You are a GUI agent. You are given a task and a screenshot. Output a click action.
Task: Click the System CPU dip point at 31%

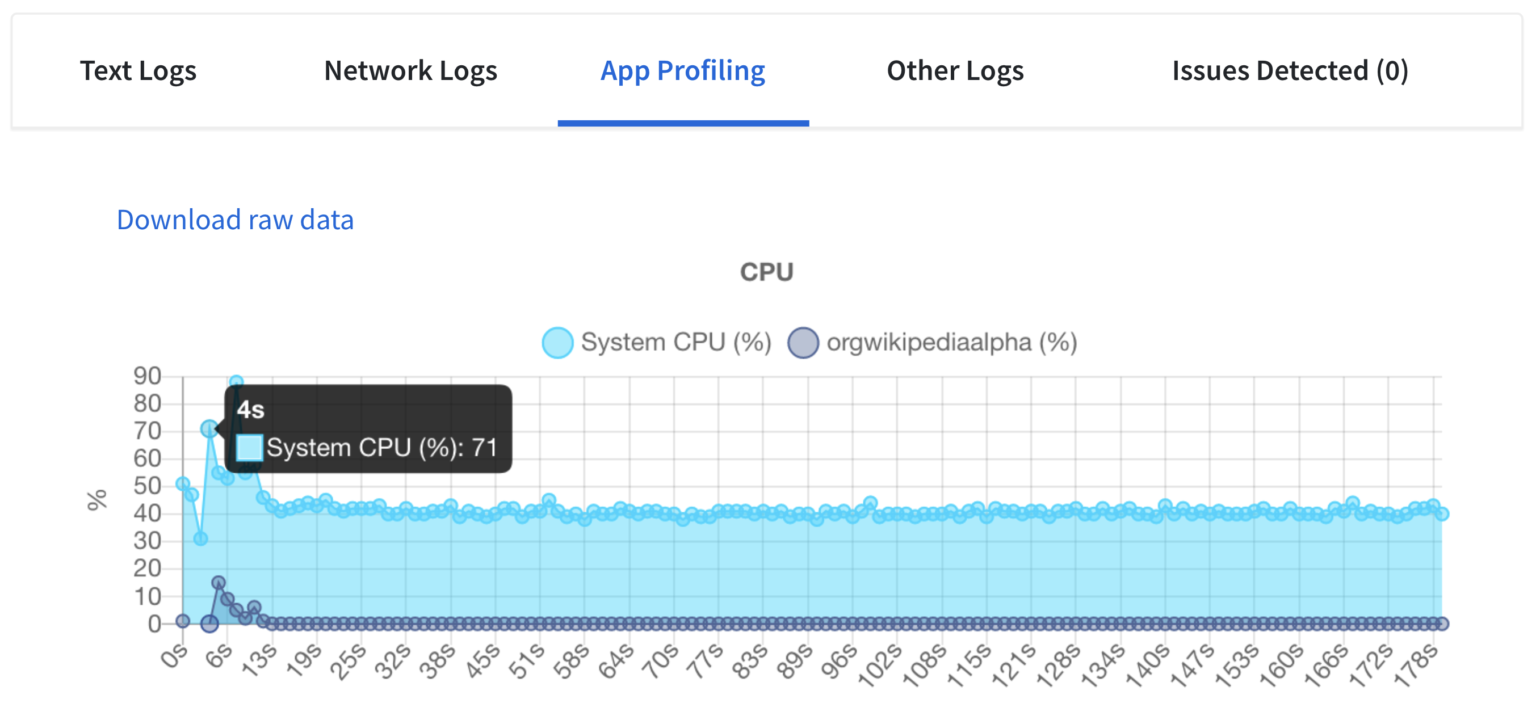pyautogui.click(x=200, y=538)
